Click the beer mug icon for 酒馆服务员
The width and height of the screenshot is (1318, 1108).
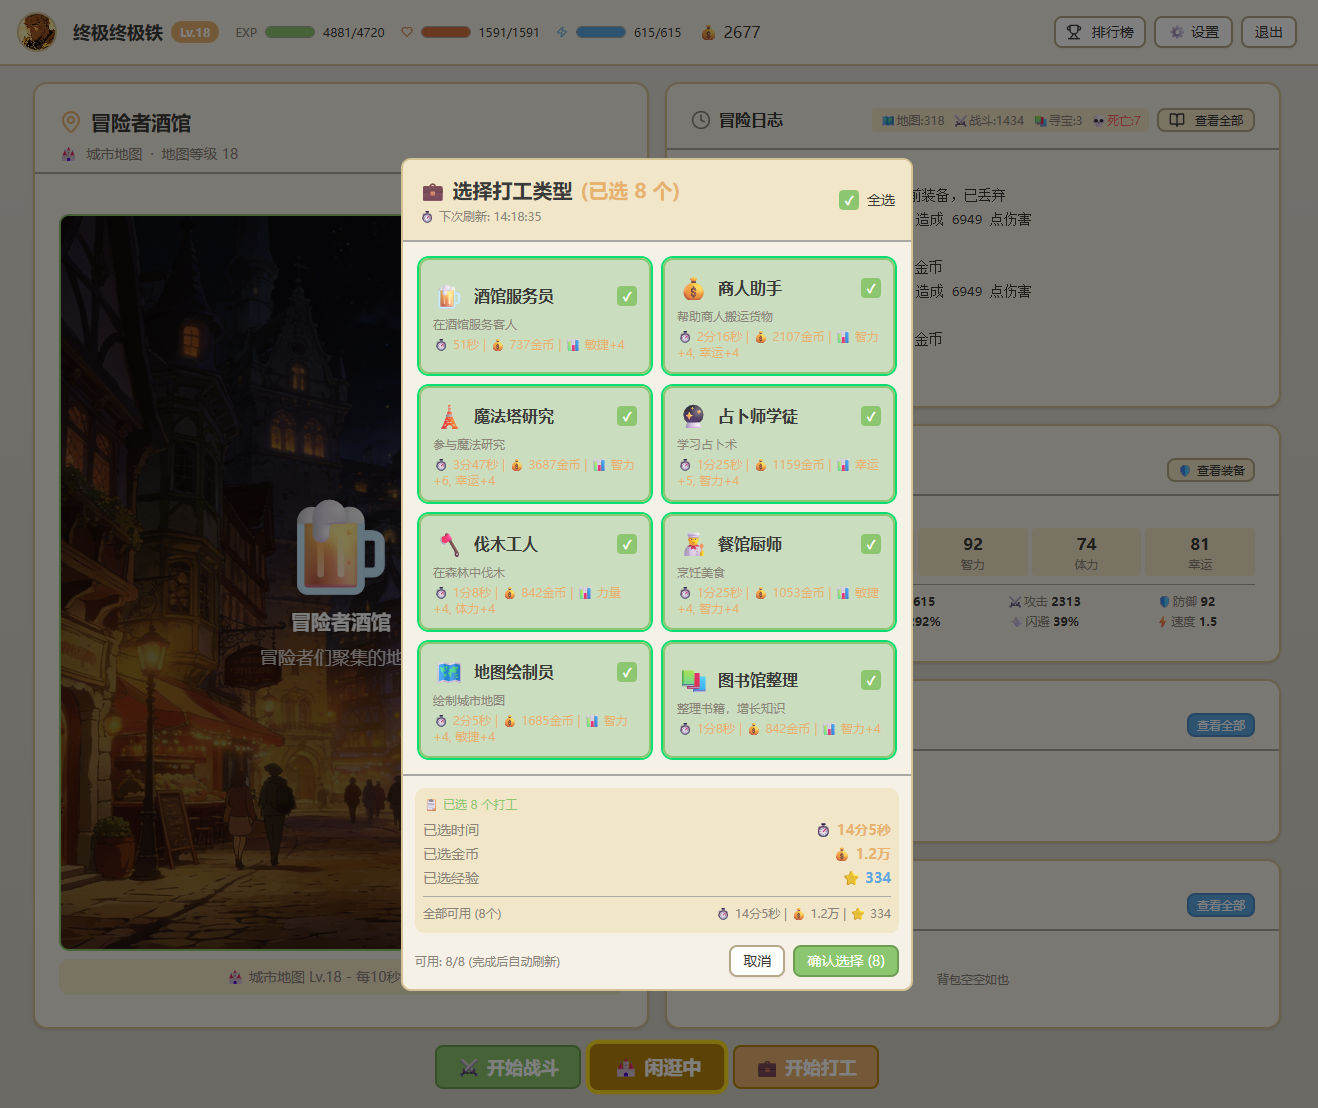click(449, 296)
